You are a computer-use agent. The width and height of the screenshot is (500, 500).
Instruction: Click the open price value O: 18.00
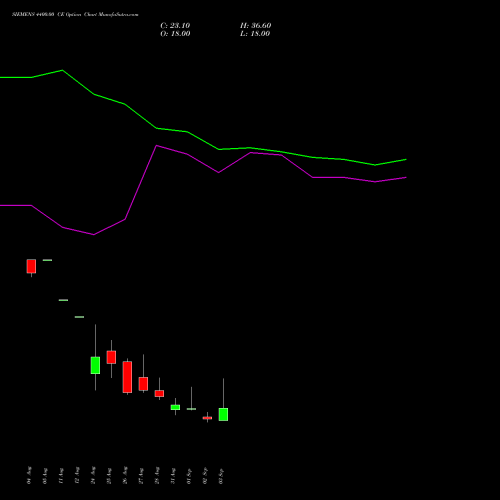[x=175, y=34]
